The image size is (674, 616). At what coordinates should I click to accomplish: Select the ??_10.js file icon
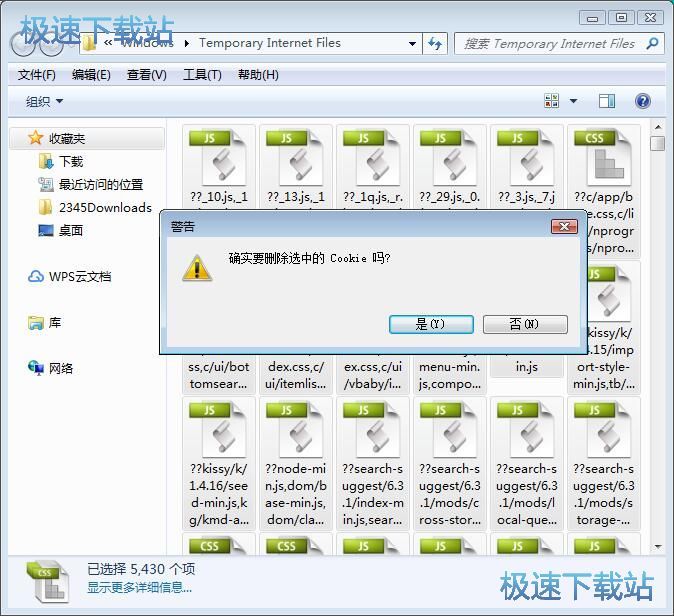(x=217, y=158)
